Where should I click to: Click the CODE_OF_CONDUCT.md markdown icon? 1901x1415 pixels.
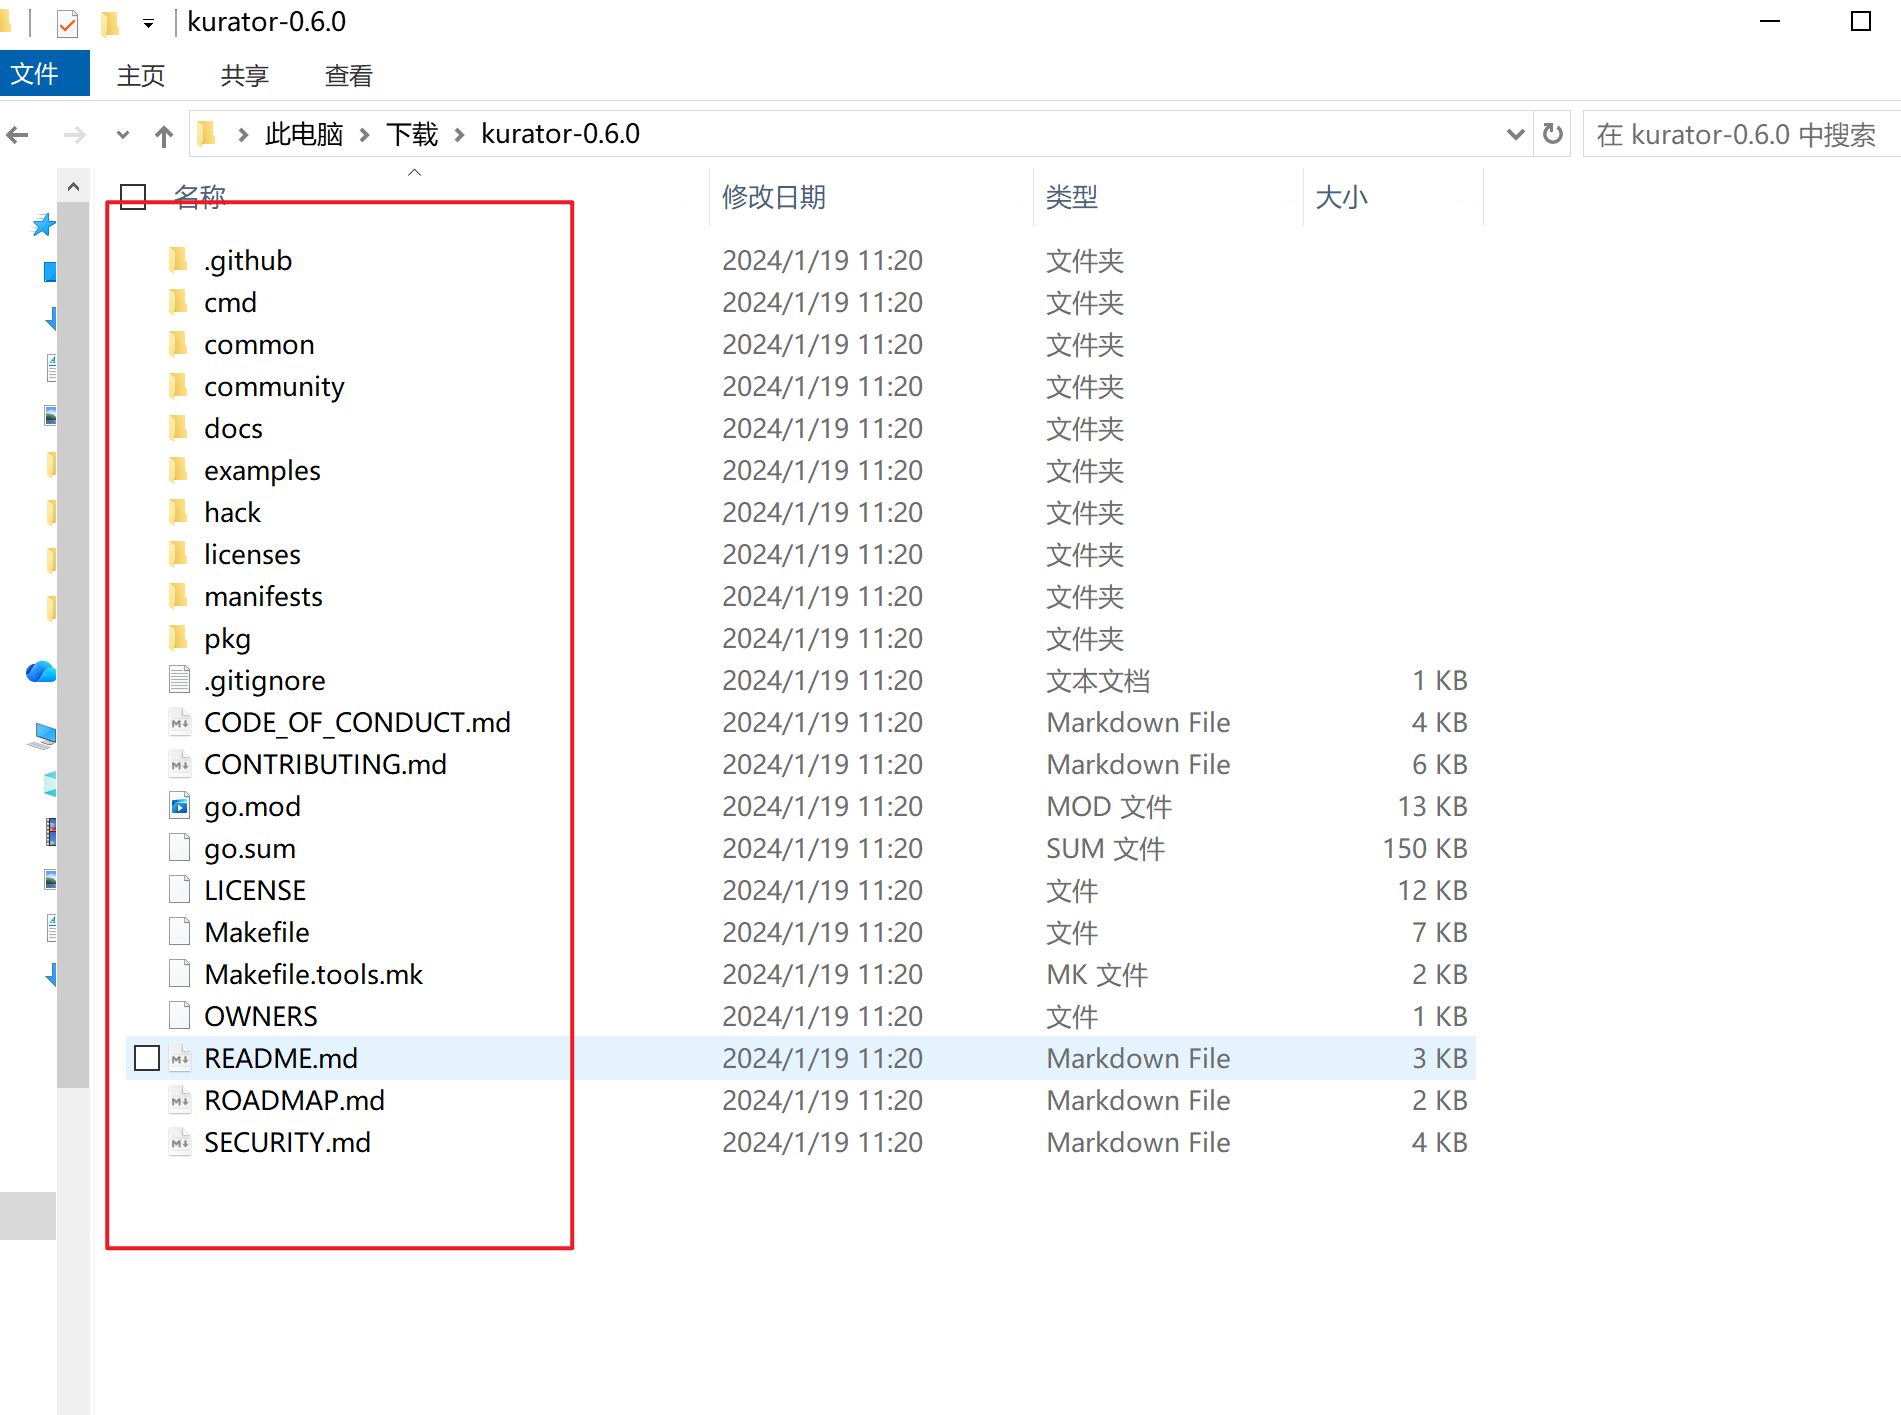(180, 722)
